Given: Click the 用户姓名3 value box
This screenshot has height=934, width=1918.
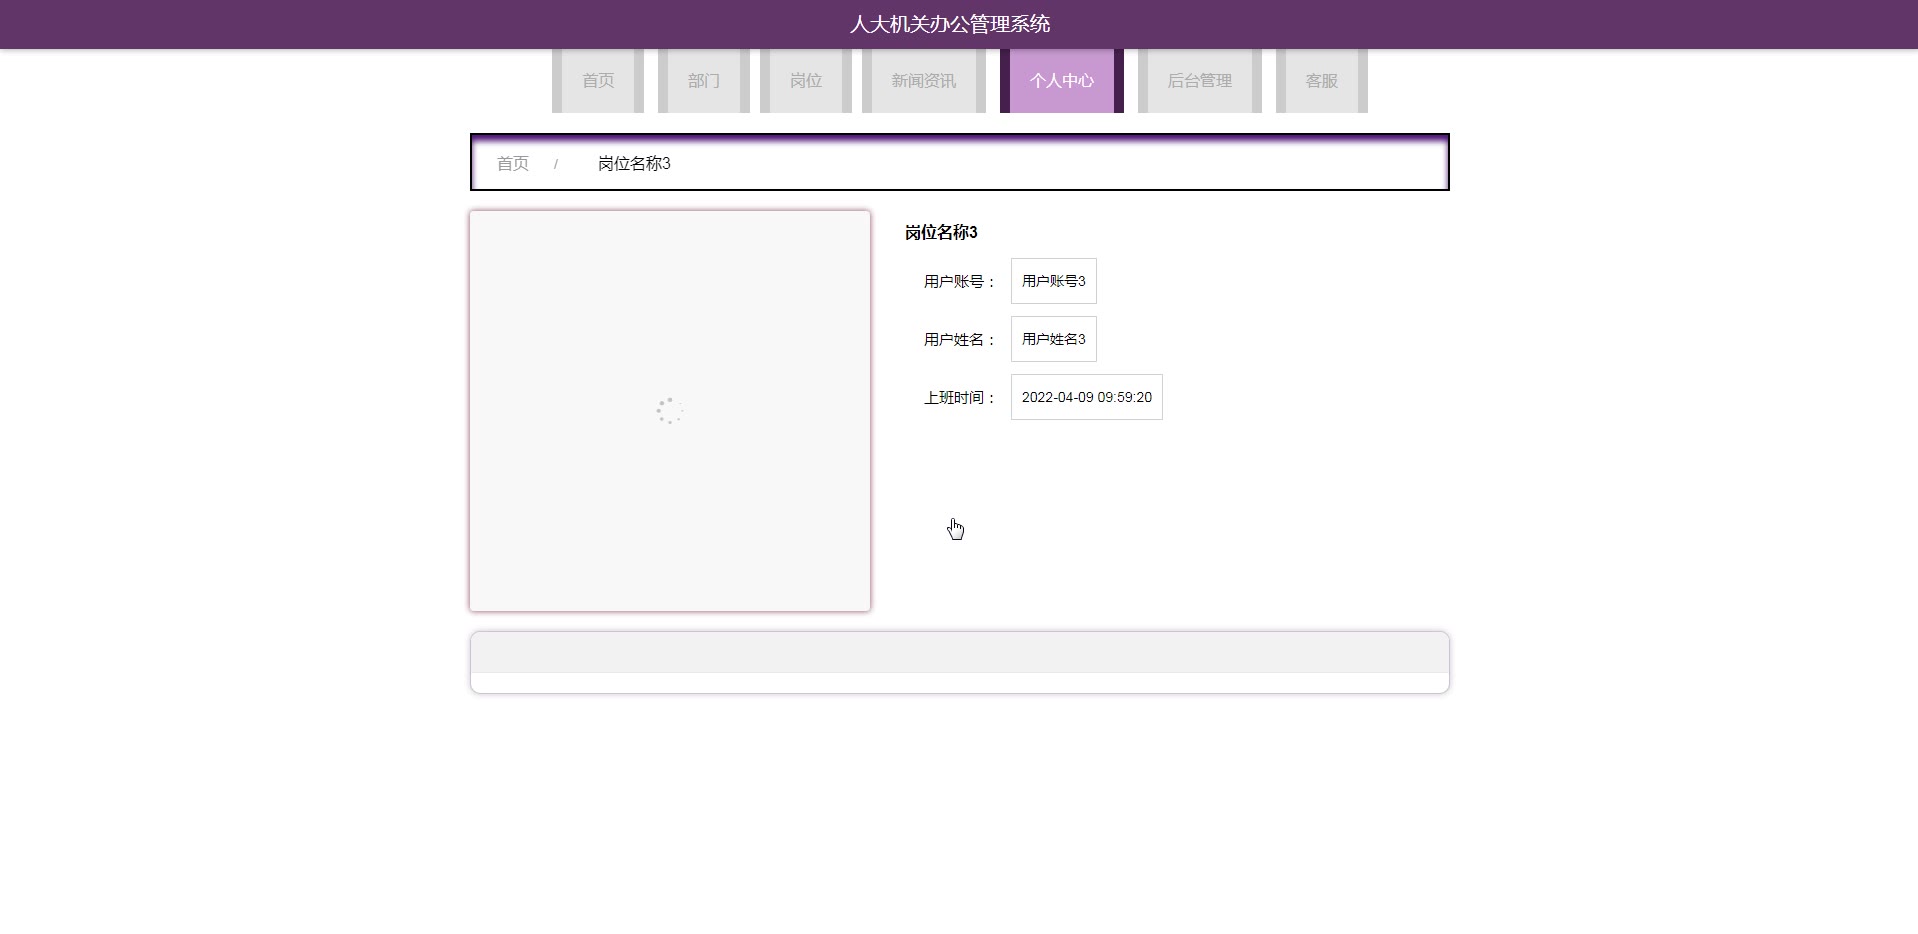Looking at the screenshot, I should click(x=1054, y=339).
